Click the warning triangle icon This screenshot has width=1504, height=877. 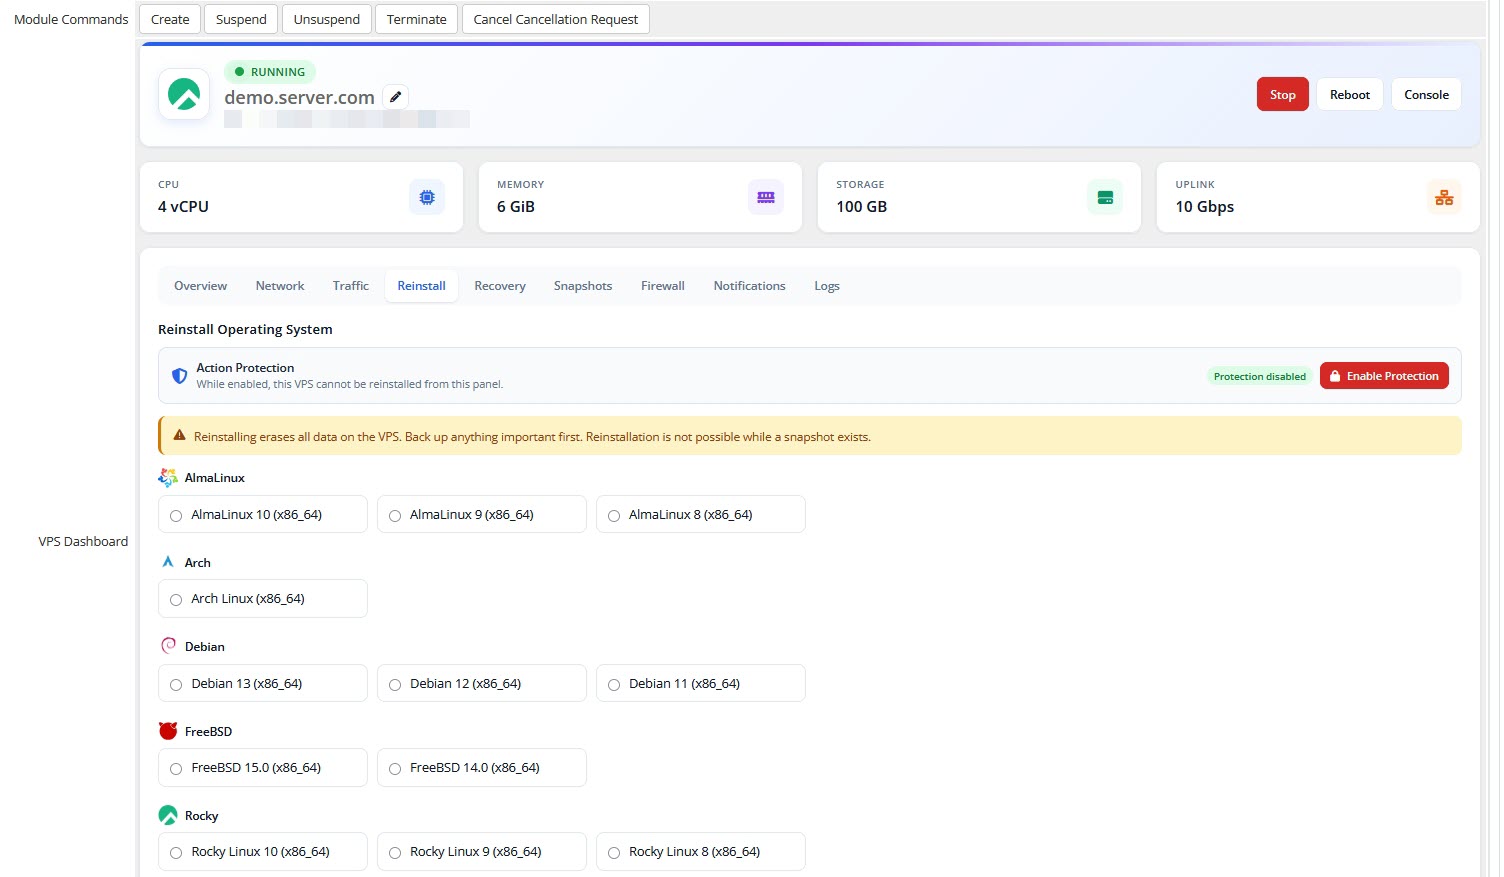coord(180,436)
